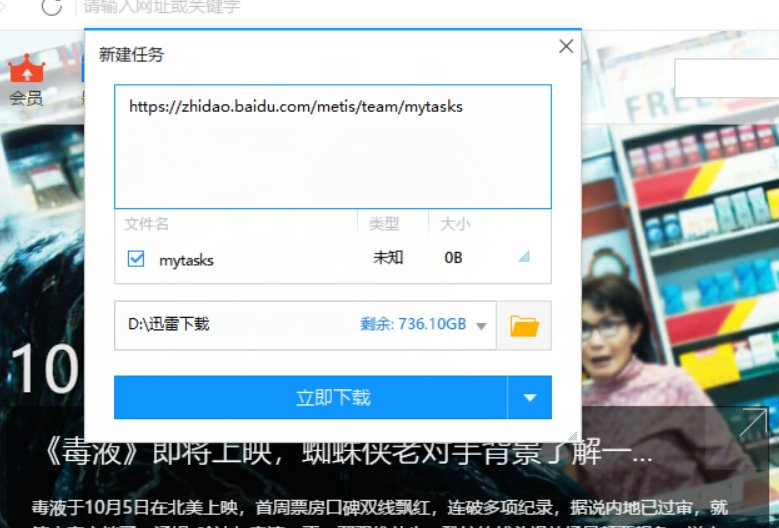Click the 剩余: 736.10GB free space text
The height and width of the screenshot is (528, 779).
413,324
